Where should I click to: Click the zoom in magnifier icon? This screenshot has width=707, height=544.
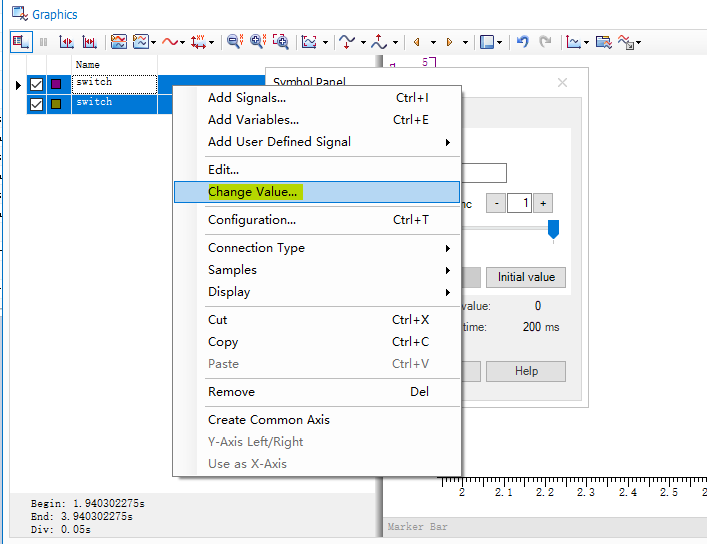click(258, 42)
